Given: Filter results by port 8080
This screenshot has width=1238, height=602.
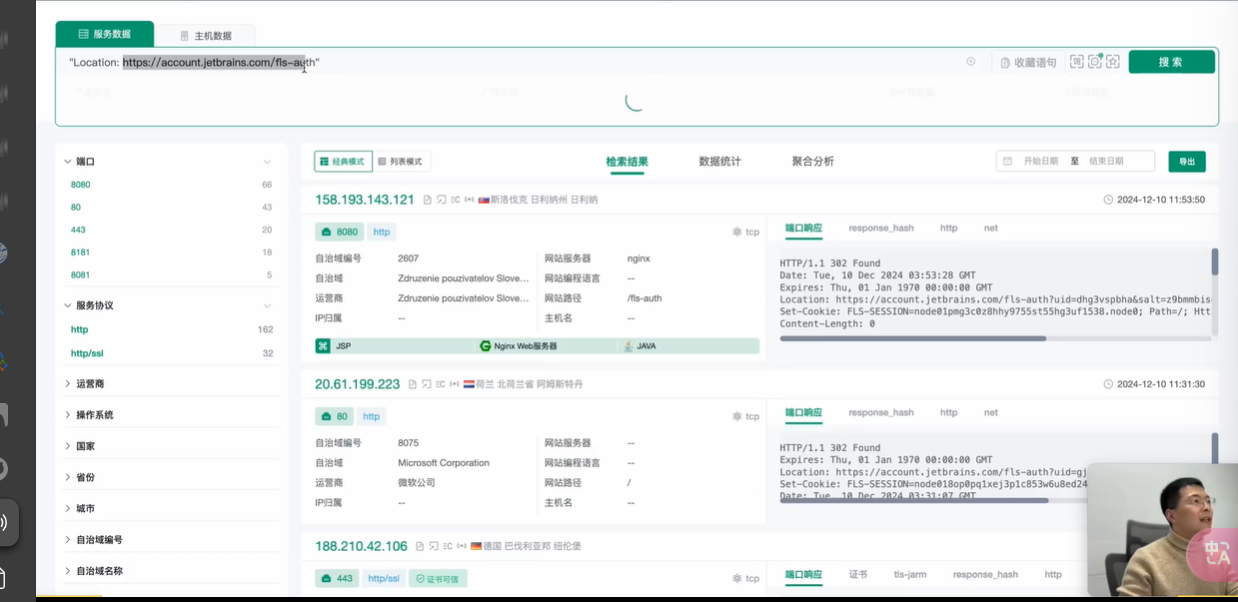Looking at the screenshot, I should point(81,185).
